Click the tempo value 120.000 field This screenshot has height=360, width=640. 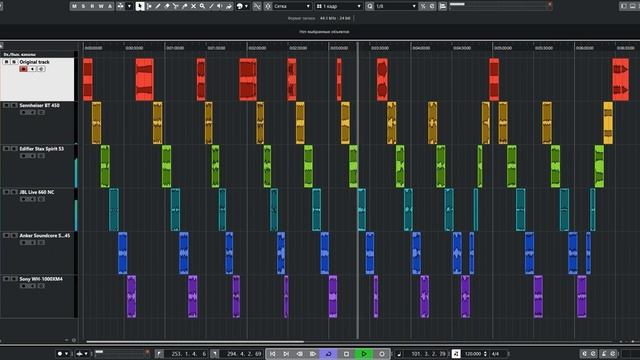473,354
